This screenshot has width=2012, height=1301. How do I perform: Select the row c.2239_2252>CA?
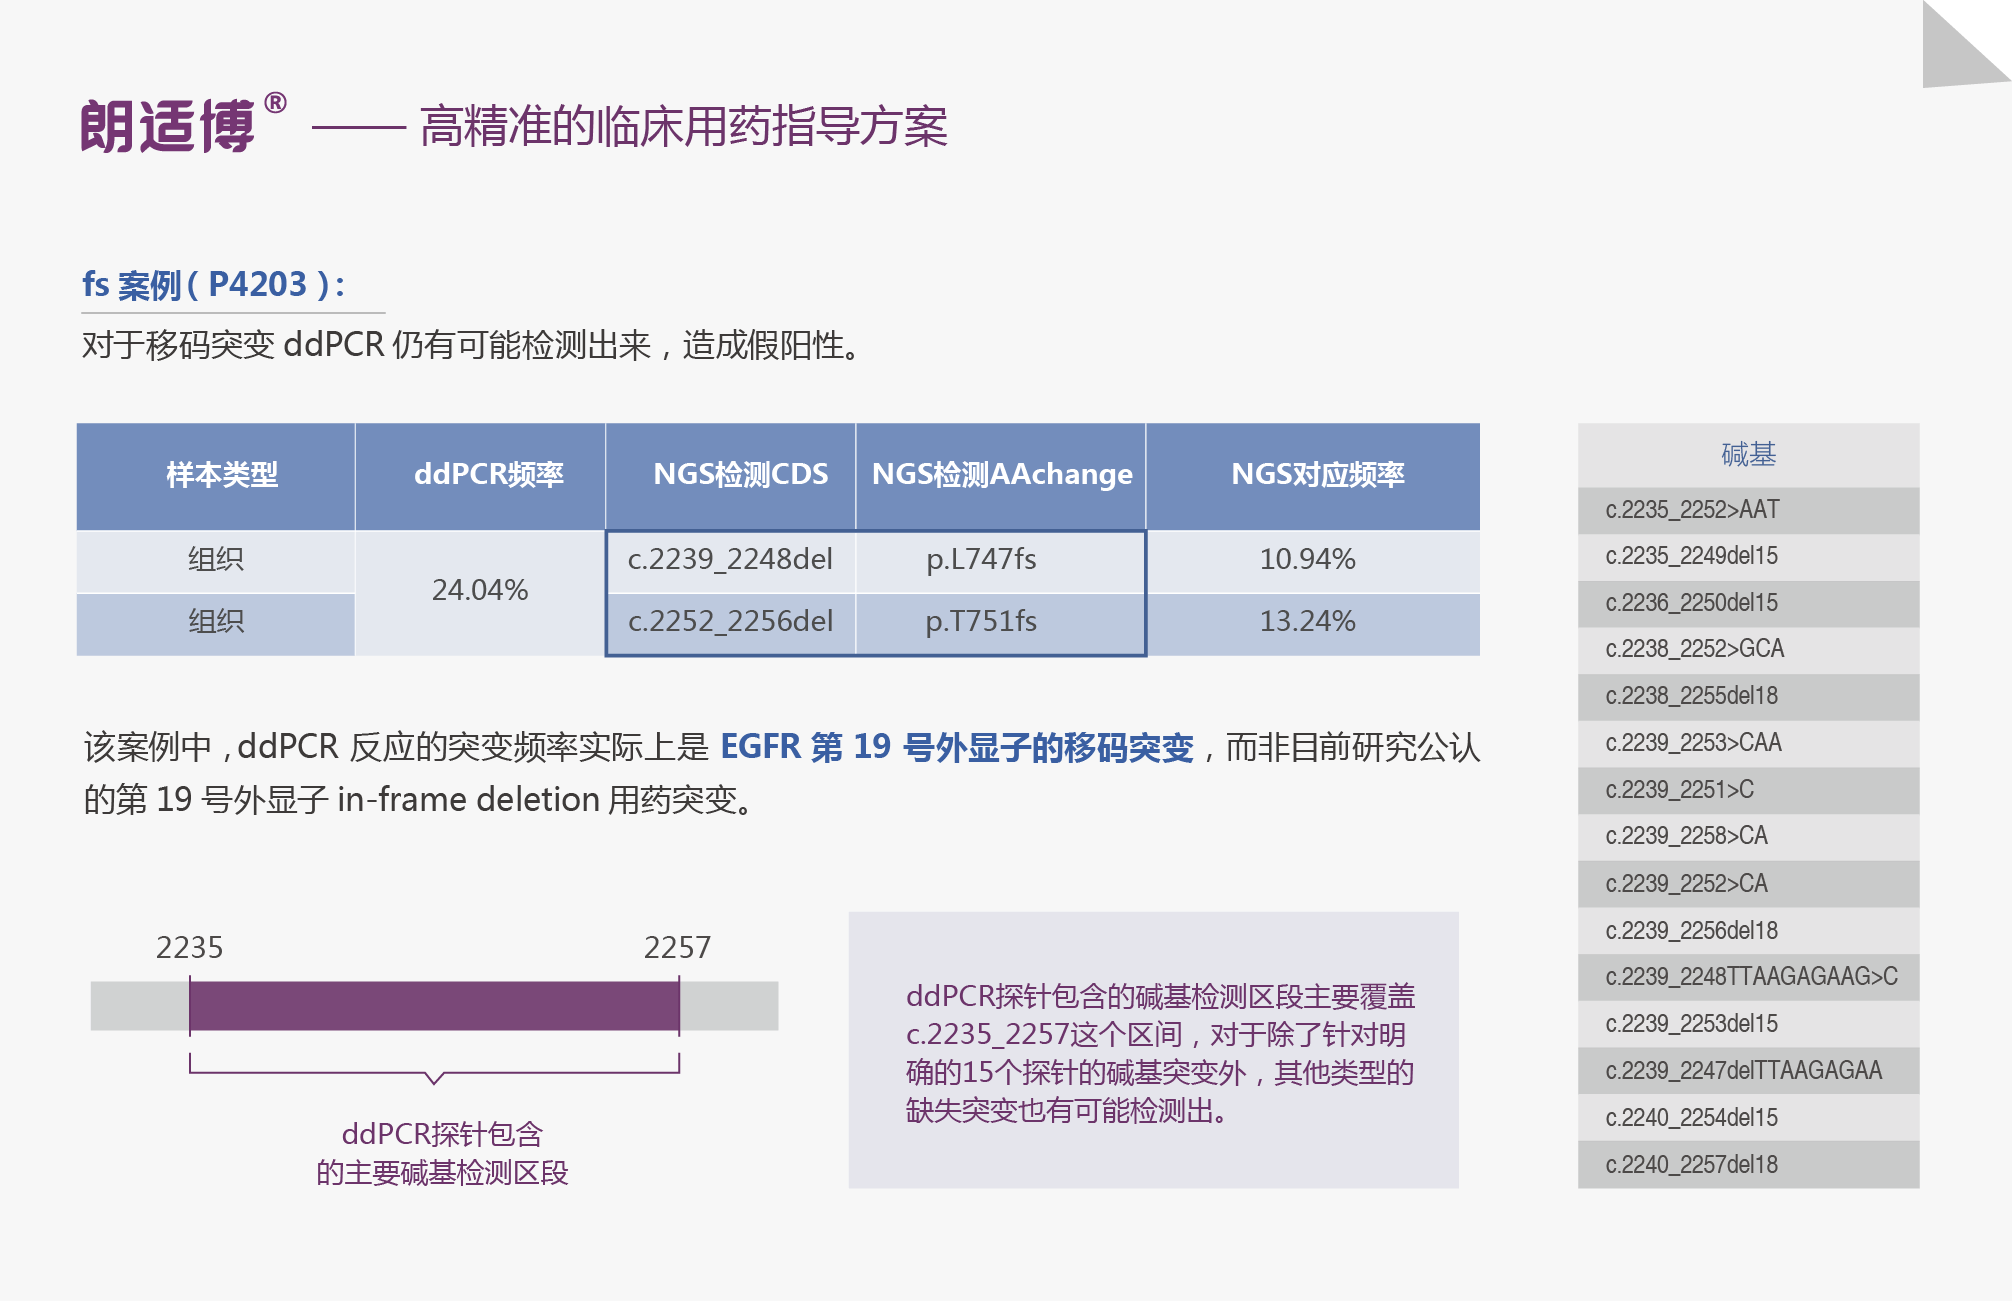click(x=1748, y=884)
